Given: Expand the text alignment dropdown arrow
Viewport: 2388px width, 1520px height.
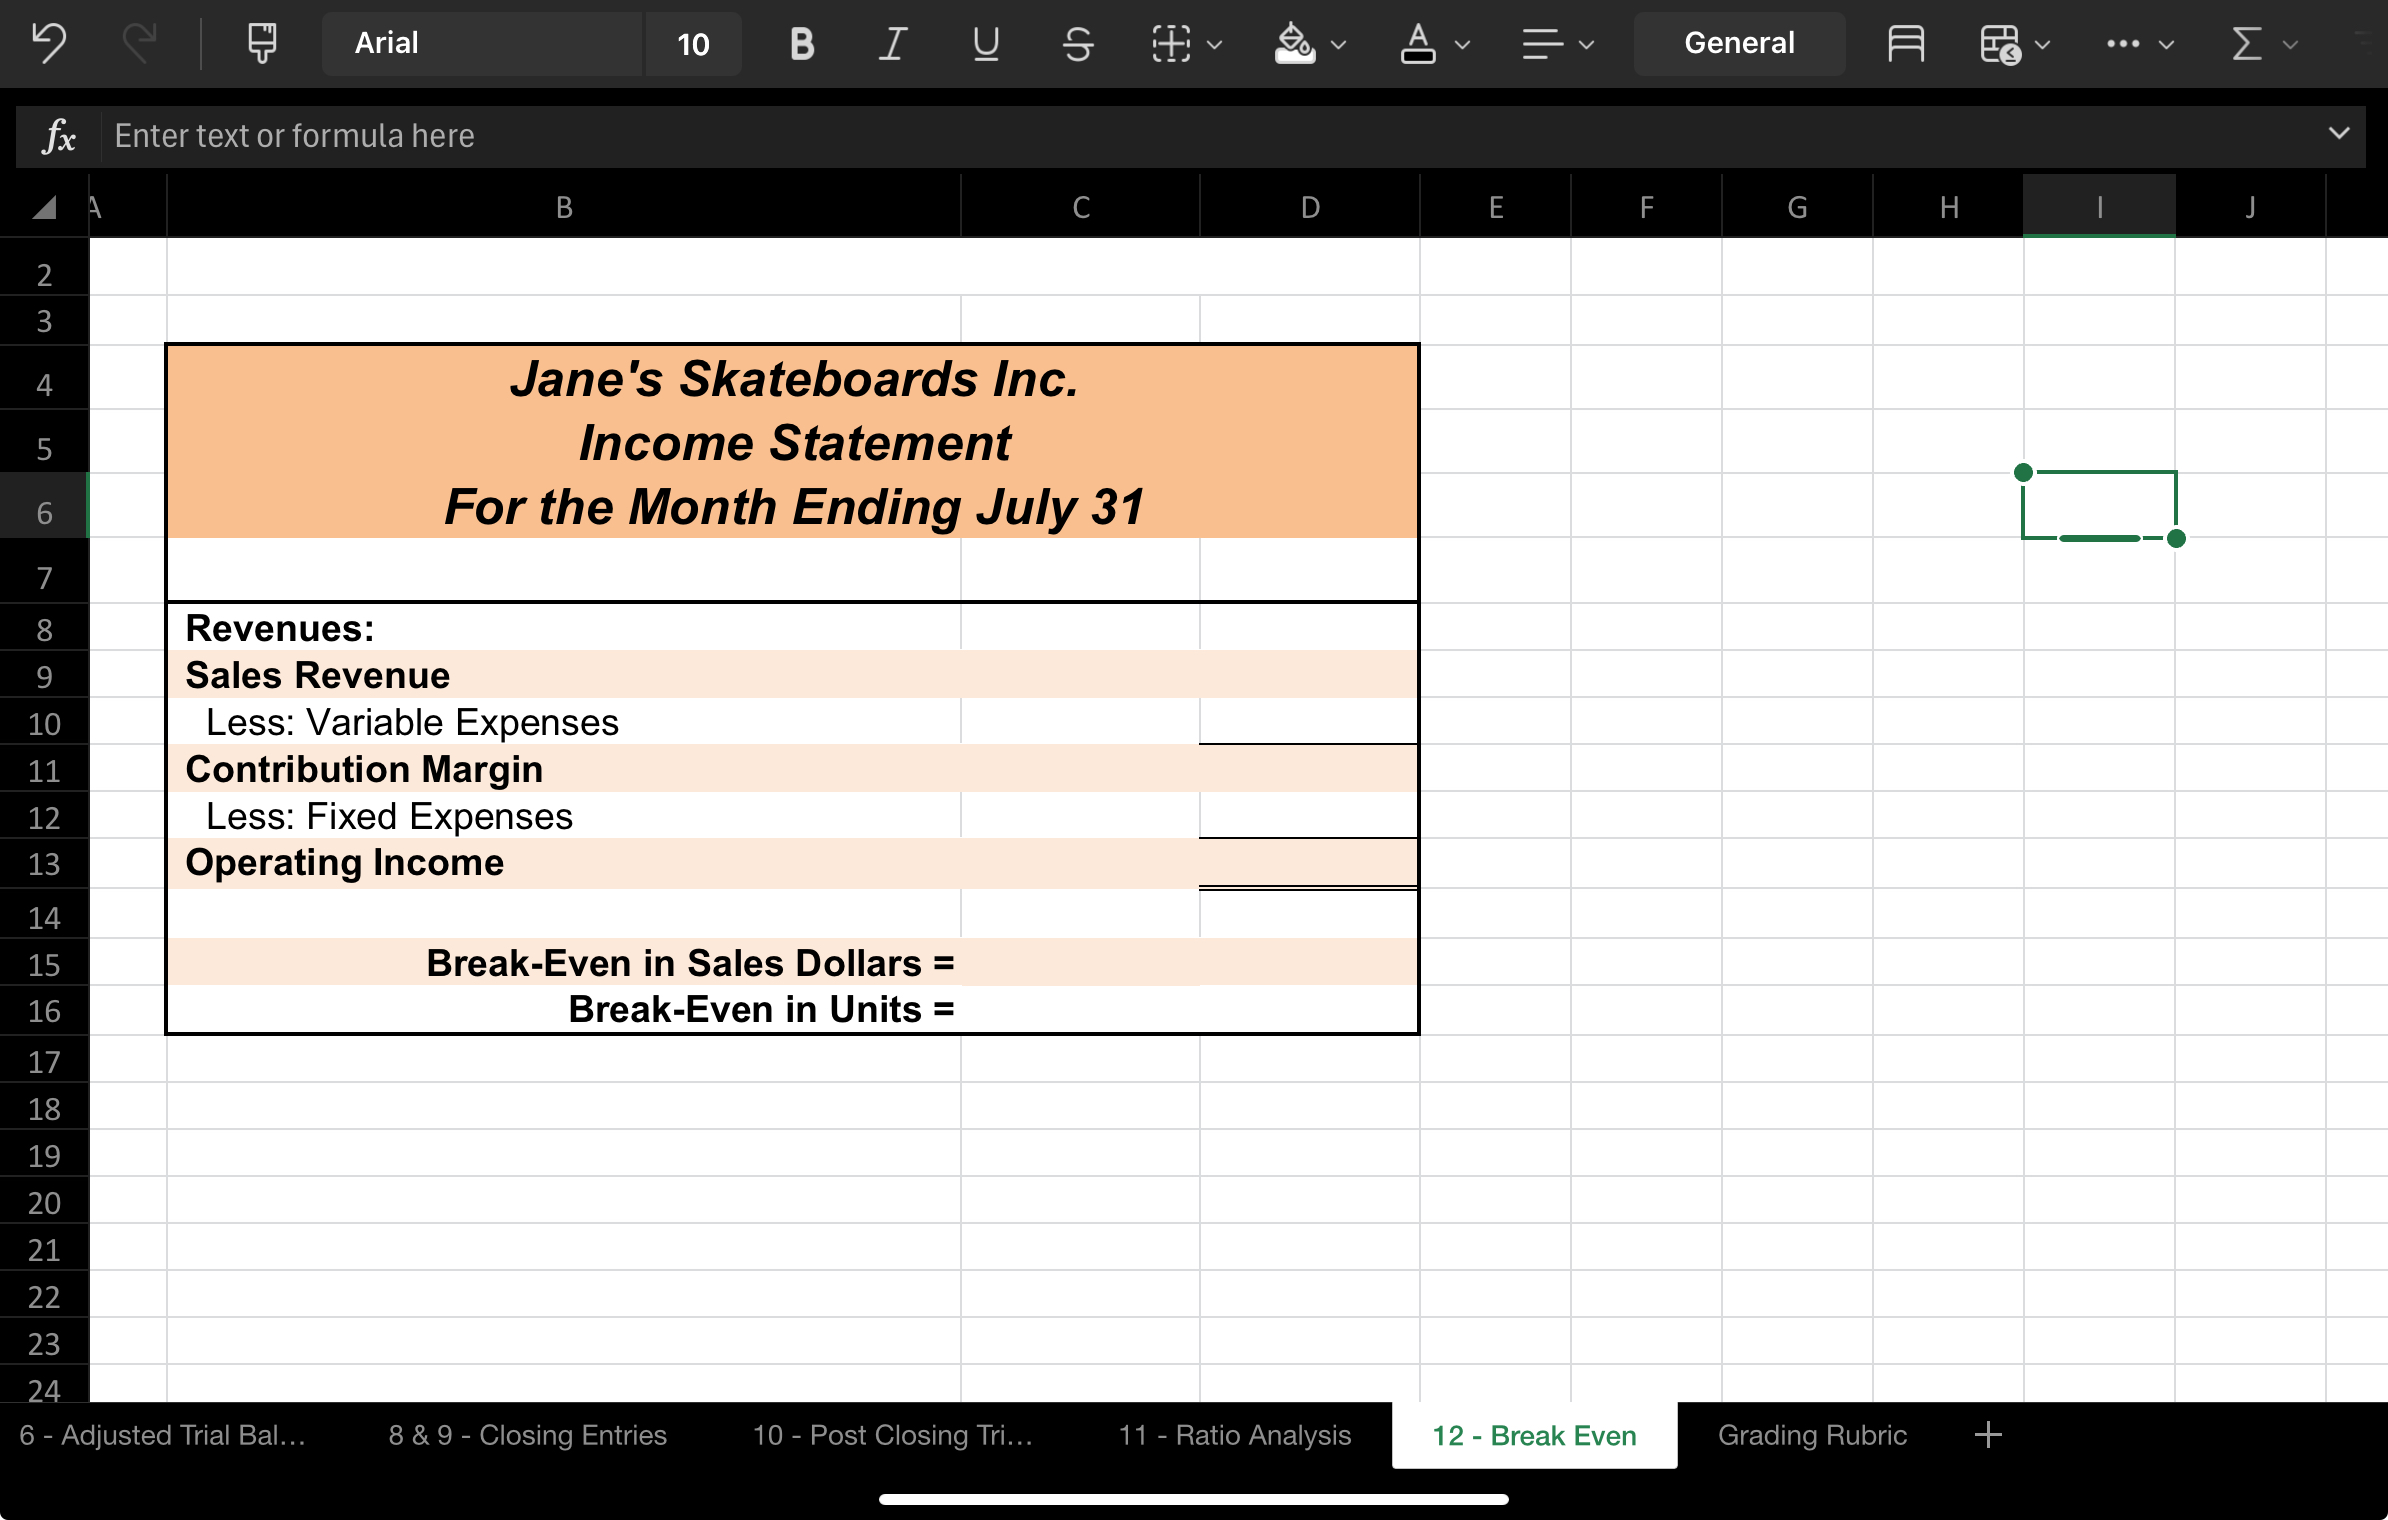Looking at the screenshot, I should [1586, 44].
